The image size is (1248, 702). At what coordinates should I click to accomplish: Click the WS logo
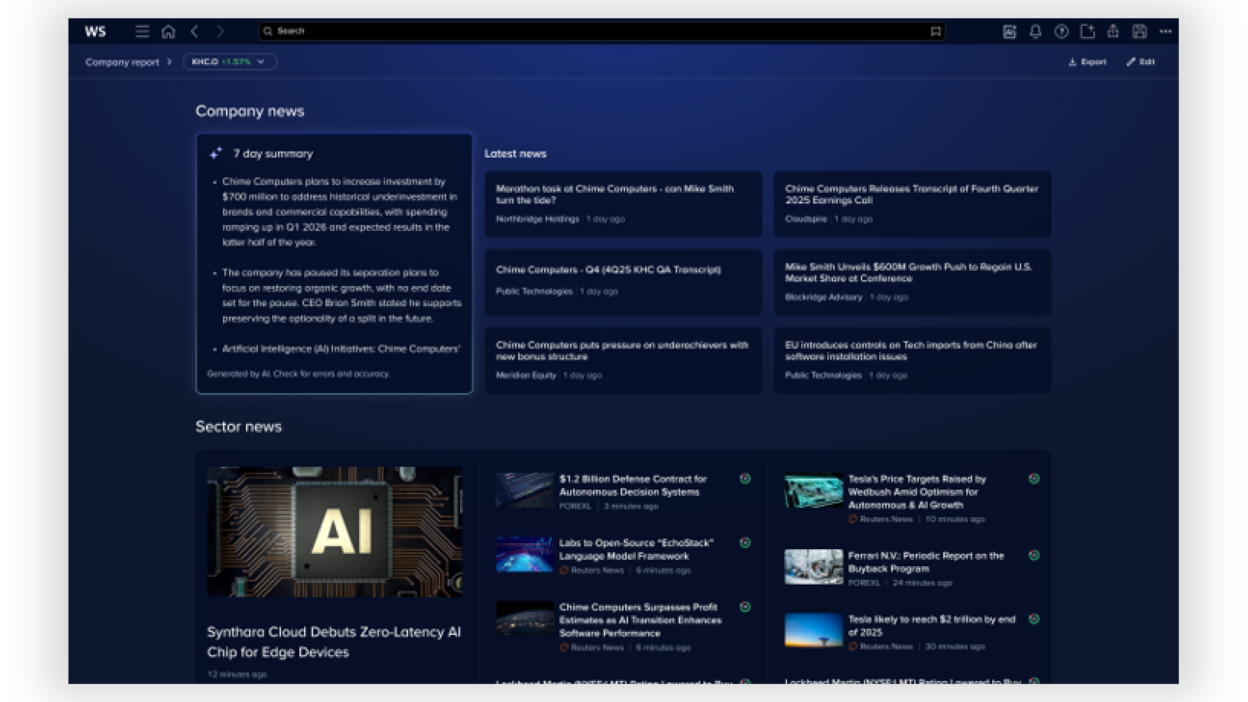96,31
